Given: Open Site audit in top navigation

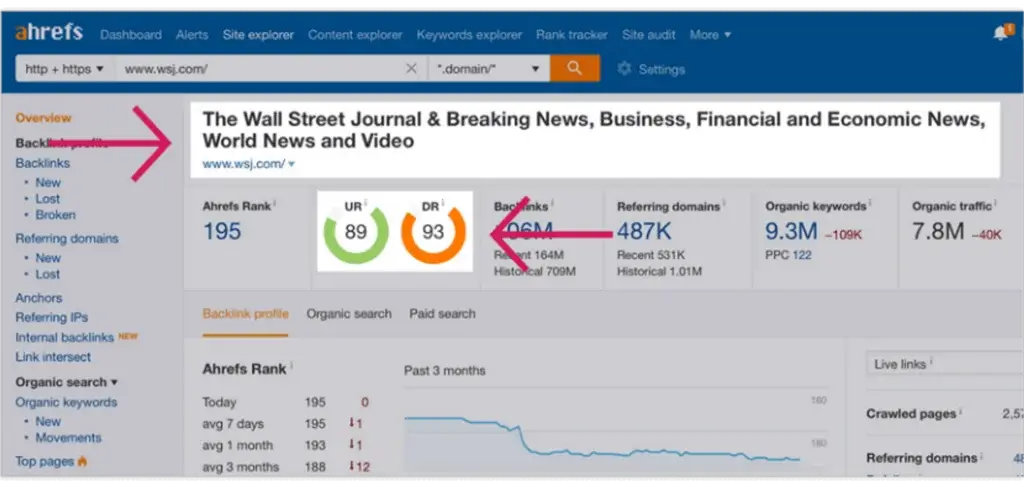Looking at the screenshot, I should [648, 35].
